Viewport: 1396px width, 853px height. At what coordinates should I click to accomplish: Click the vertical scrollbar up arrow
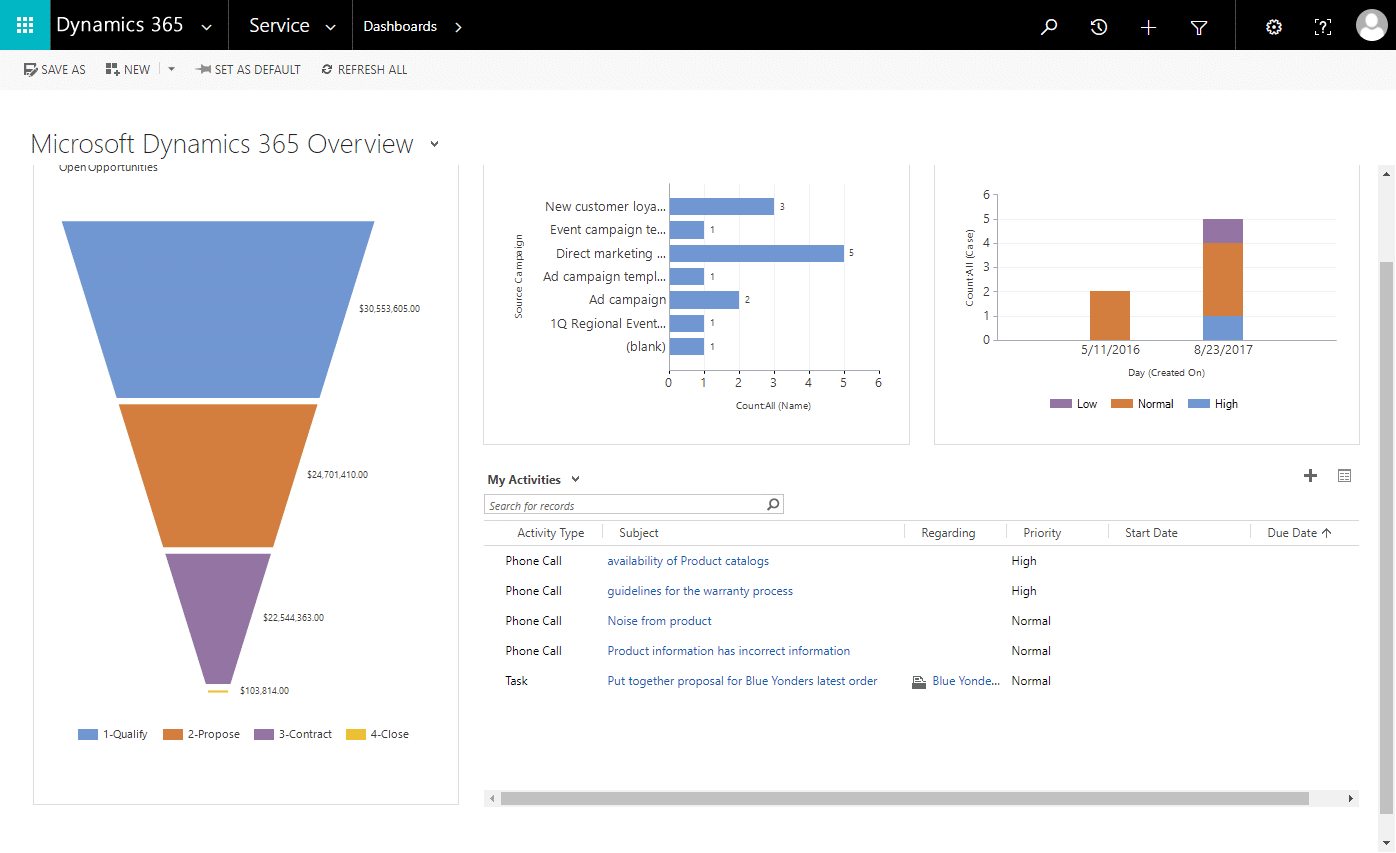(1385, 172)
